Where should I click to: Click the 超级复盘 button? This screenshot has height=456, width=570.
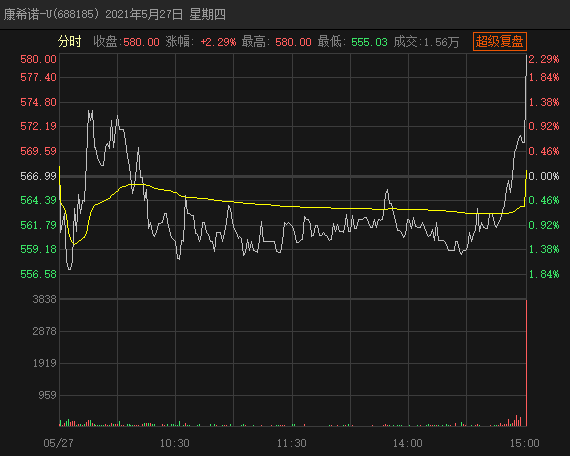click(499, 41)
